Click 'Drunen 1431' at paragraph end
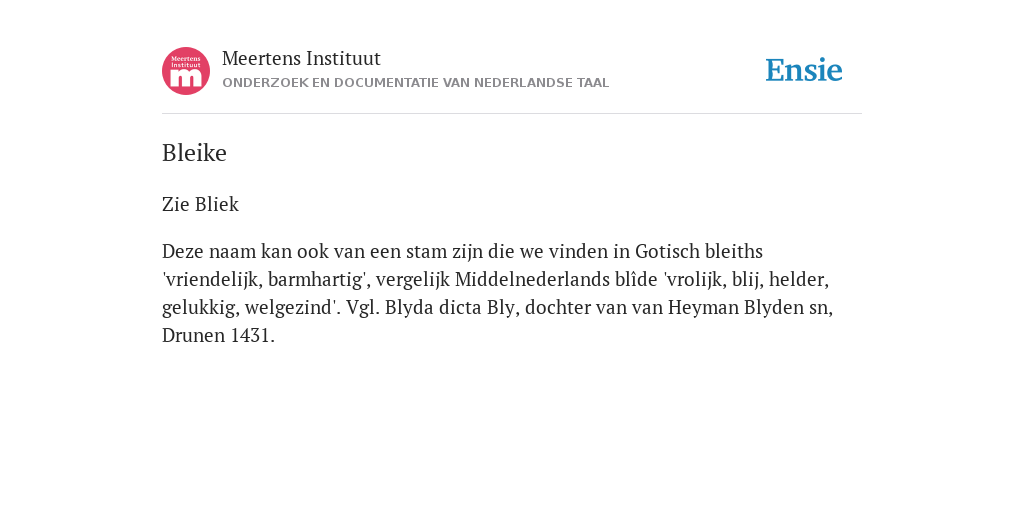Viewport: 1024px width, 512px height. click(216, 336)
